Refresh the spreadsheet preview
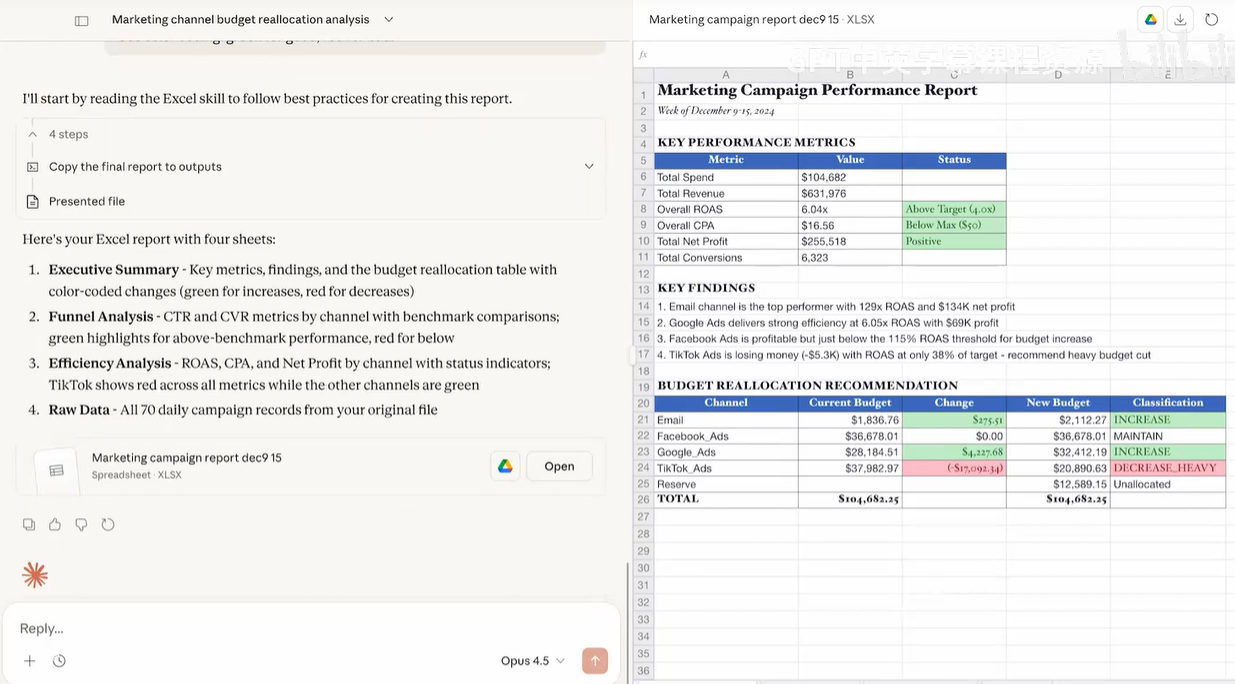The image size is (1235, 684). coord(1211,20)
